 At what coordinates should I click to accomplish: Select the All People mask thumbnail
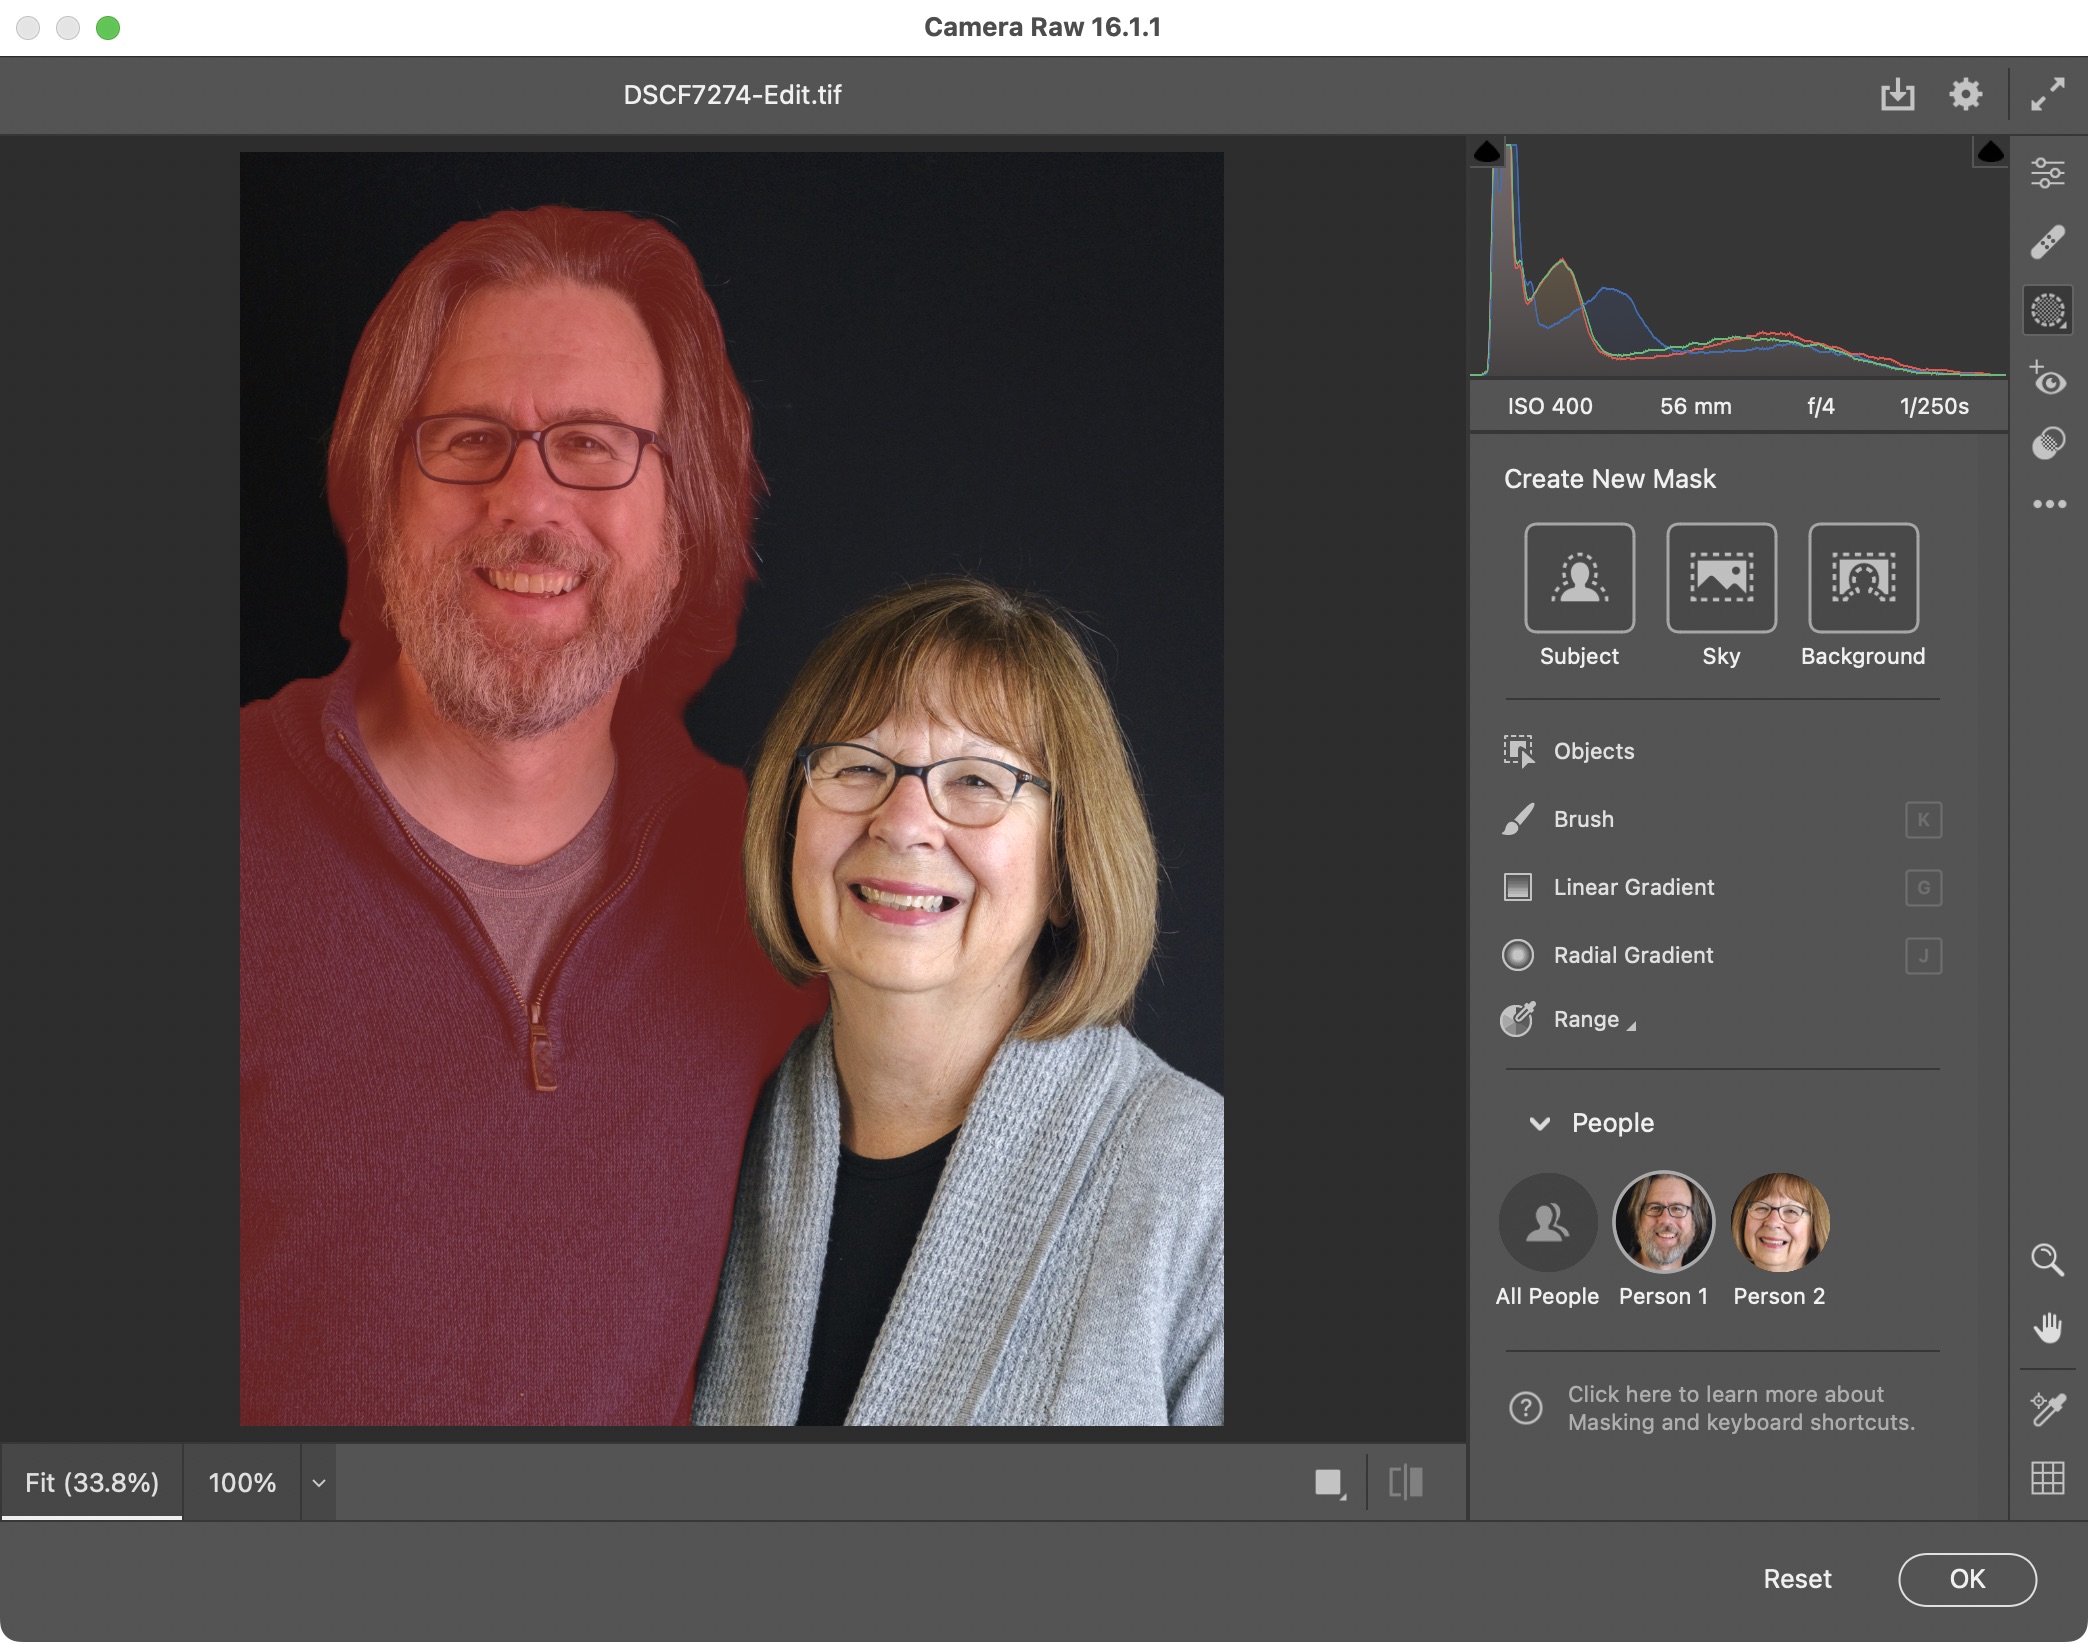[x=1547, y=1222]
